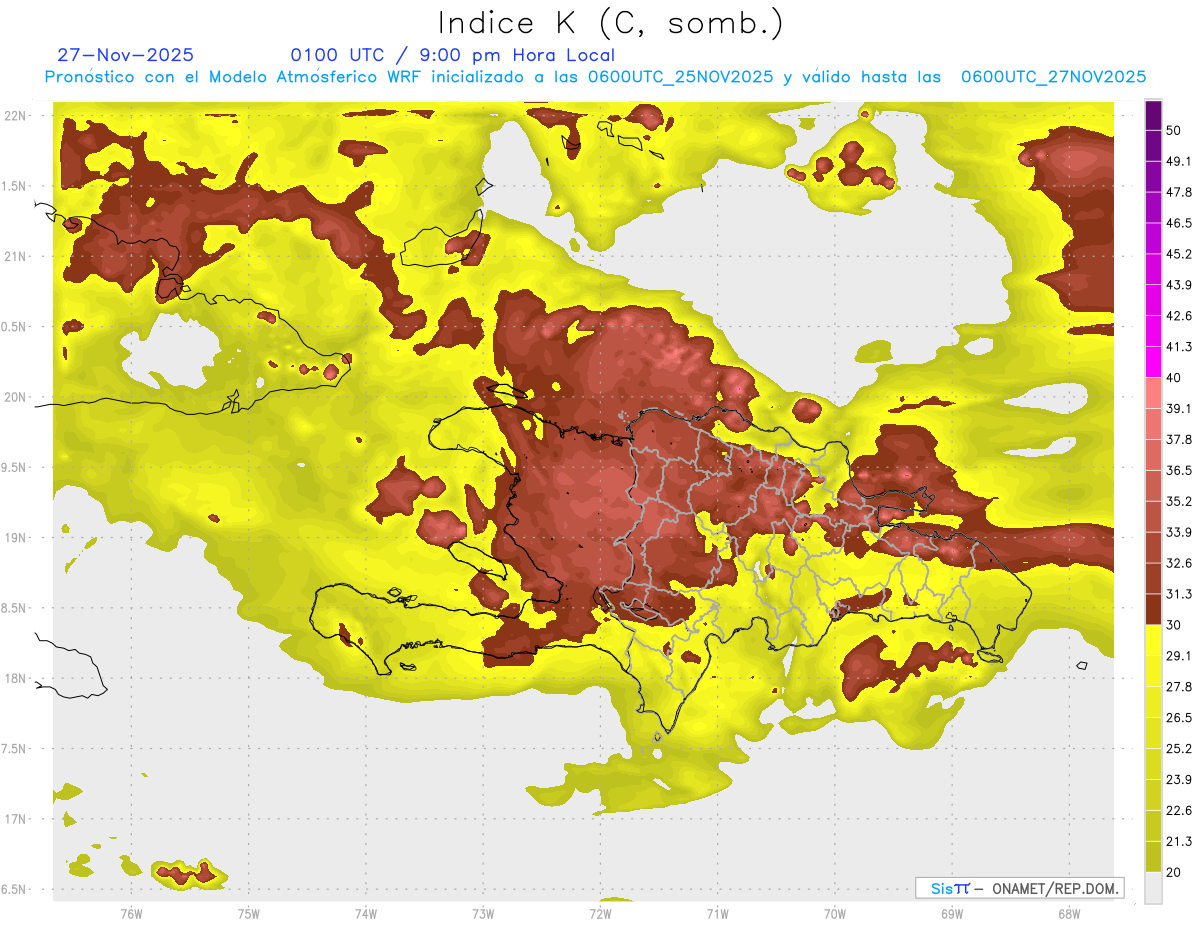The width and height of the screenshot is (1200, 927).
Task: Pick the dark purple swatch above 50
Action: pyautogui.click(x=1153, y=115)
